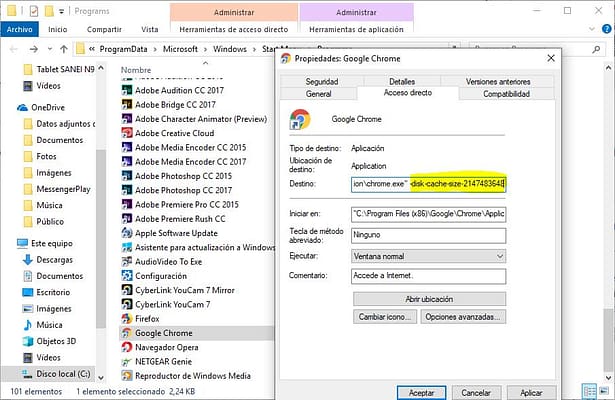This screenshot has width=615, height=400.
Task: Click the Adobe Premiere Rush CC icon
Action: 127,219
